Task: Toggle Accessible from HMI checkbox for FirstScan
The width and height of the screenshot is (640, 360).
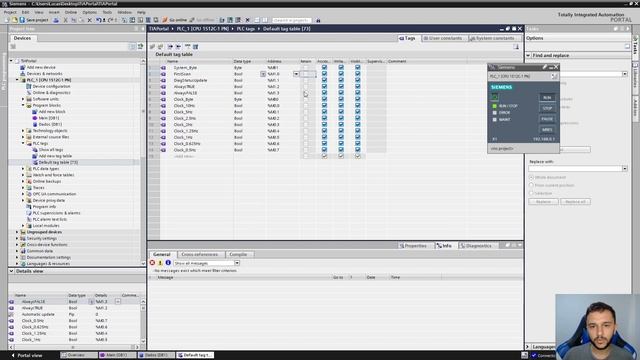Action: [324, 74]
